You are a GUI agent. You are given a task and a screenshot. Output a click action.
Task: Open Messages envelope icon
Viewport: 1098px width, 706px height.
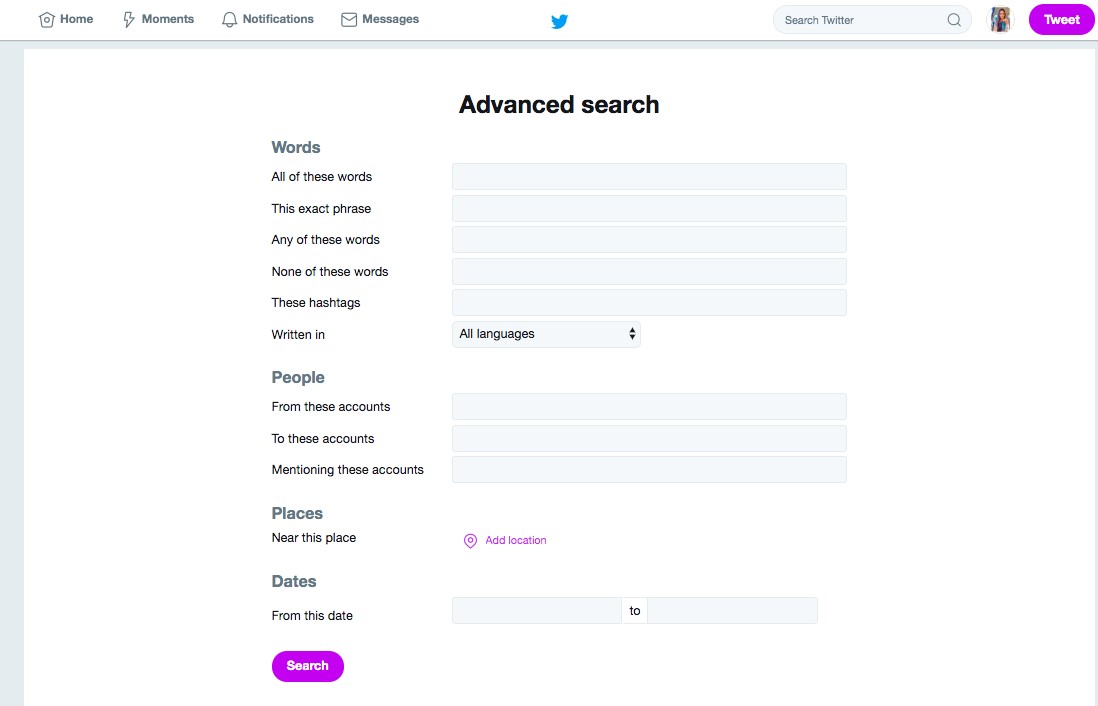click(349, 20)
